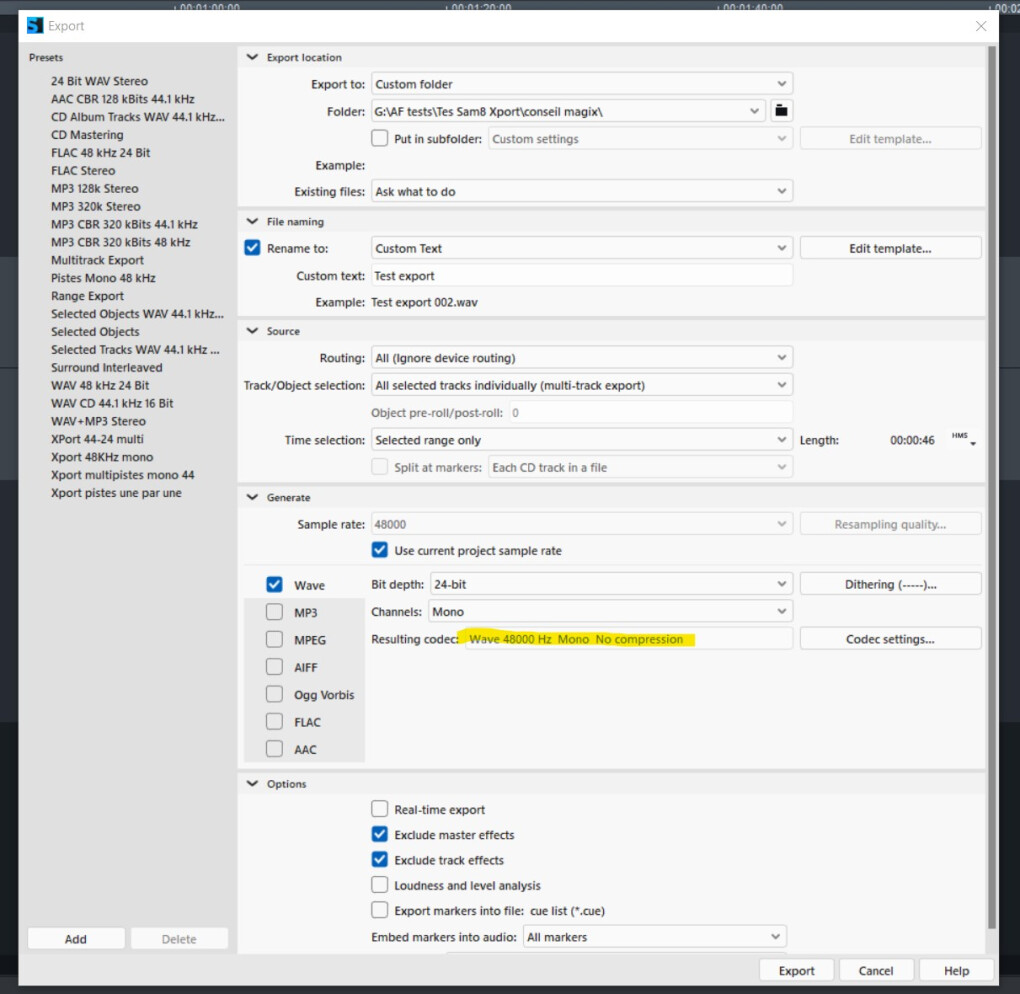
Task: Open the HMS time format selector
Action: (964, 439)
